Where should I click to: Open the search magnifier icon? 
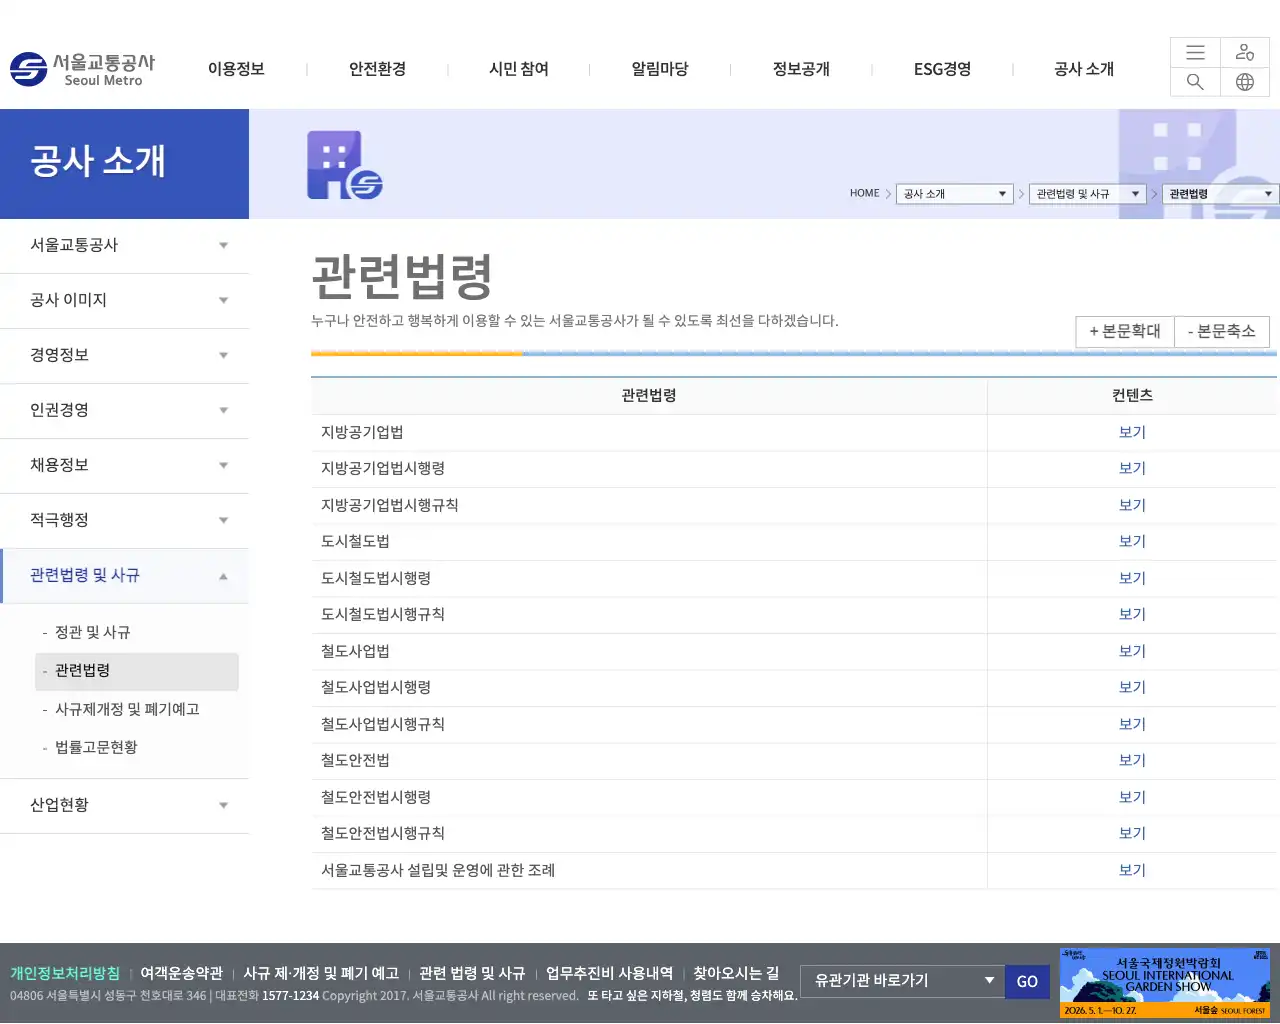pos(1195,82)
